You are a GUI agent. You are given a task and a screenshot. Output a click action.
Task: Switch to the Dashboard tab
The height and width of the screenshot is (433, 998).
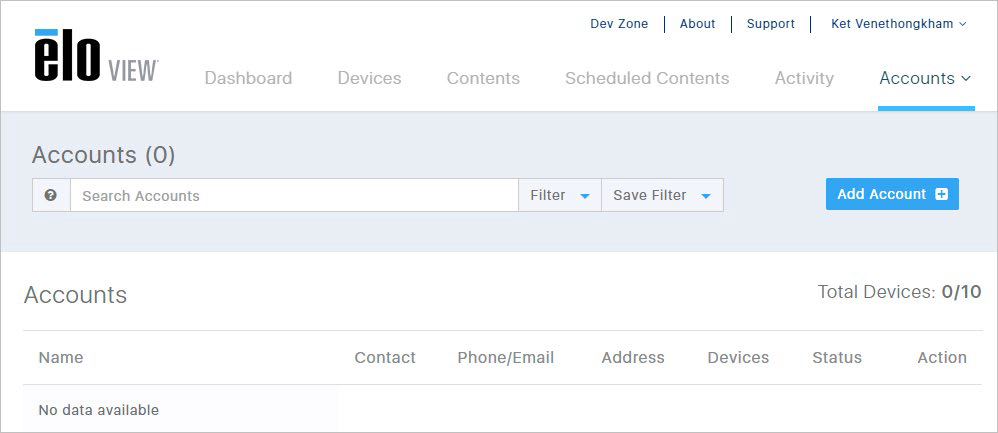[248, 78]
